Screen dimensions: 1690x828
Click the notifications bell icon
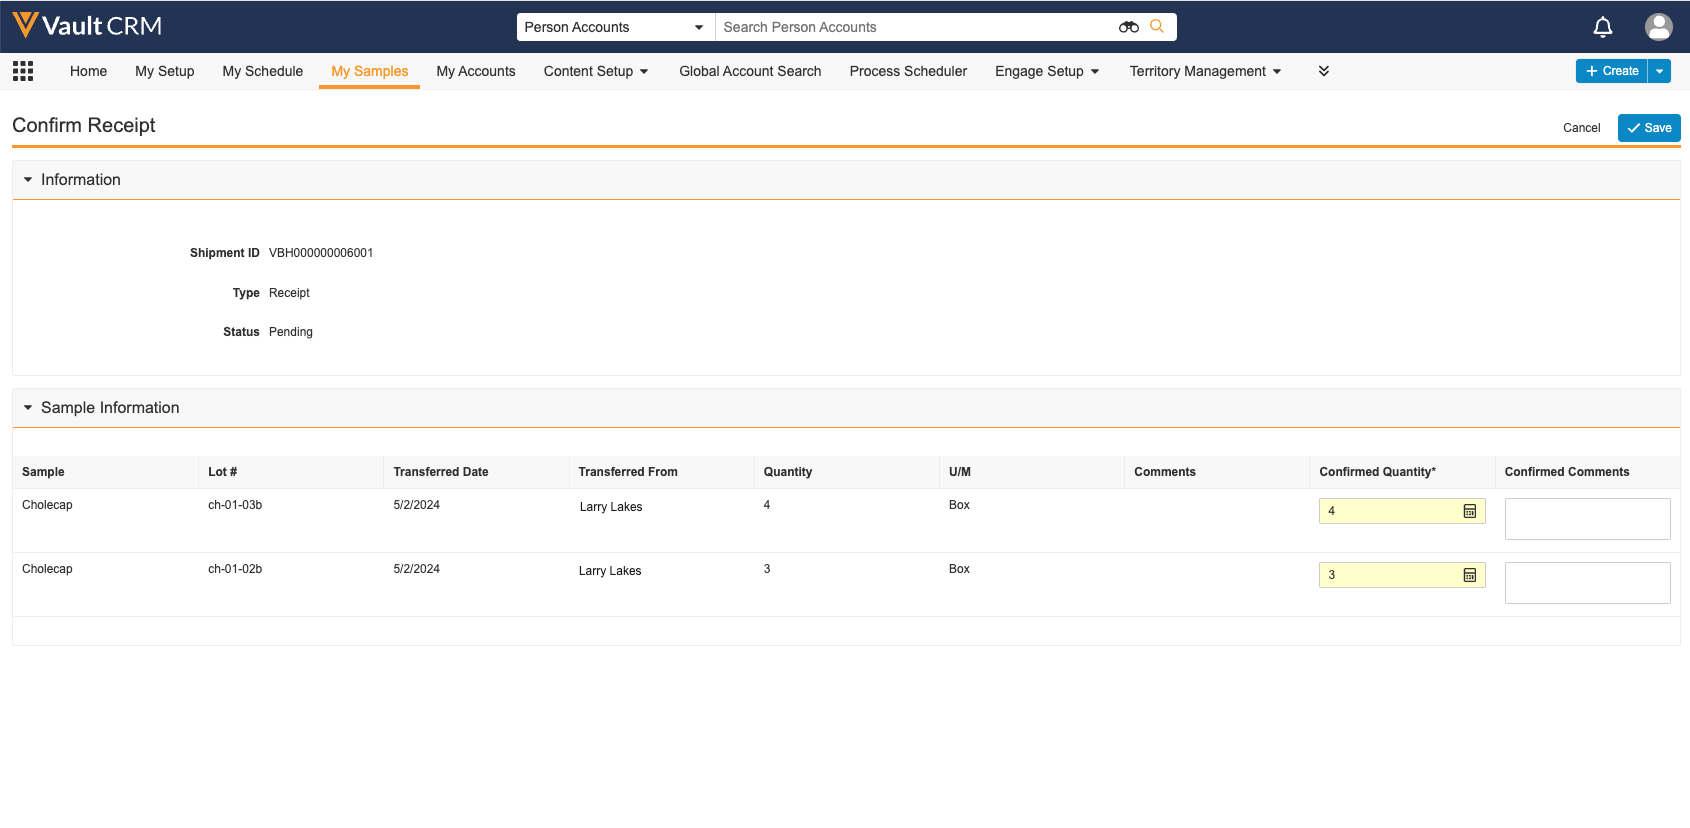[1602, 27]
